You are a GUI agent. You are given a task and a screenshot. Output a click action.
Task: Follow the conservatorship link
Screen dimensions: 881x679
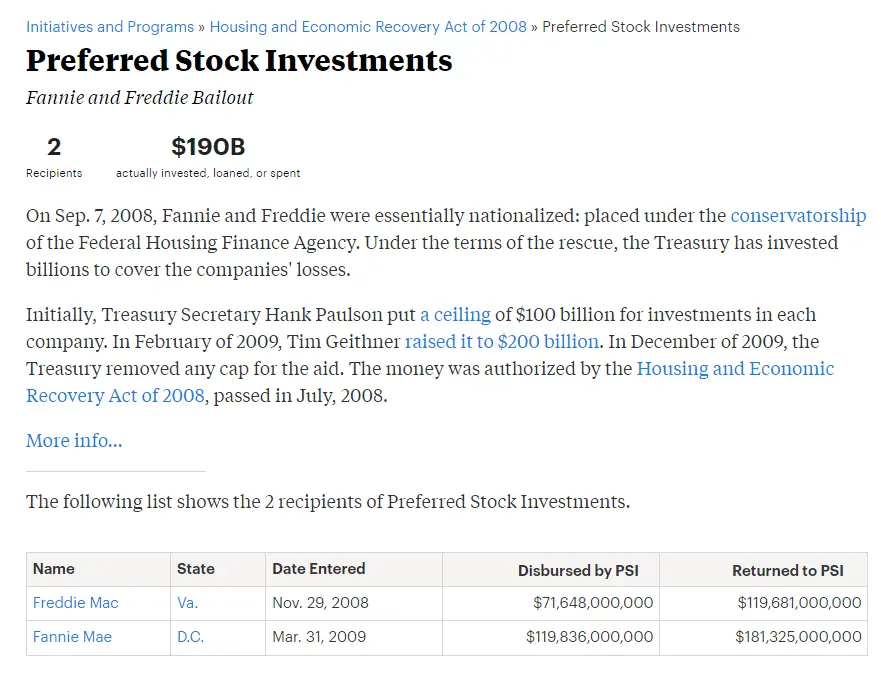point(798,216)
